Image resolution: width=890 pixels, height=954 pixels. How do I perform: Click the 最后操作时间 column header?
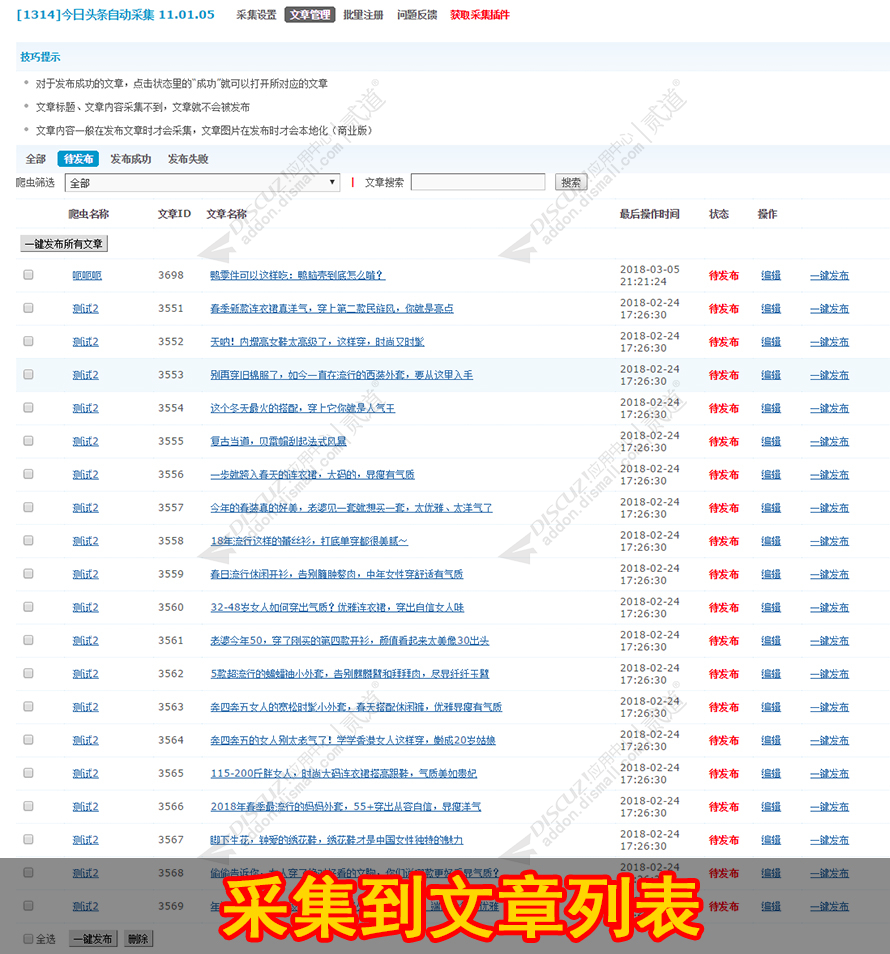click(649, 214)
